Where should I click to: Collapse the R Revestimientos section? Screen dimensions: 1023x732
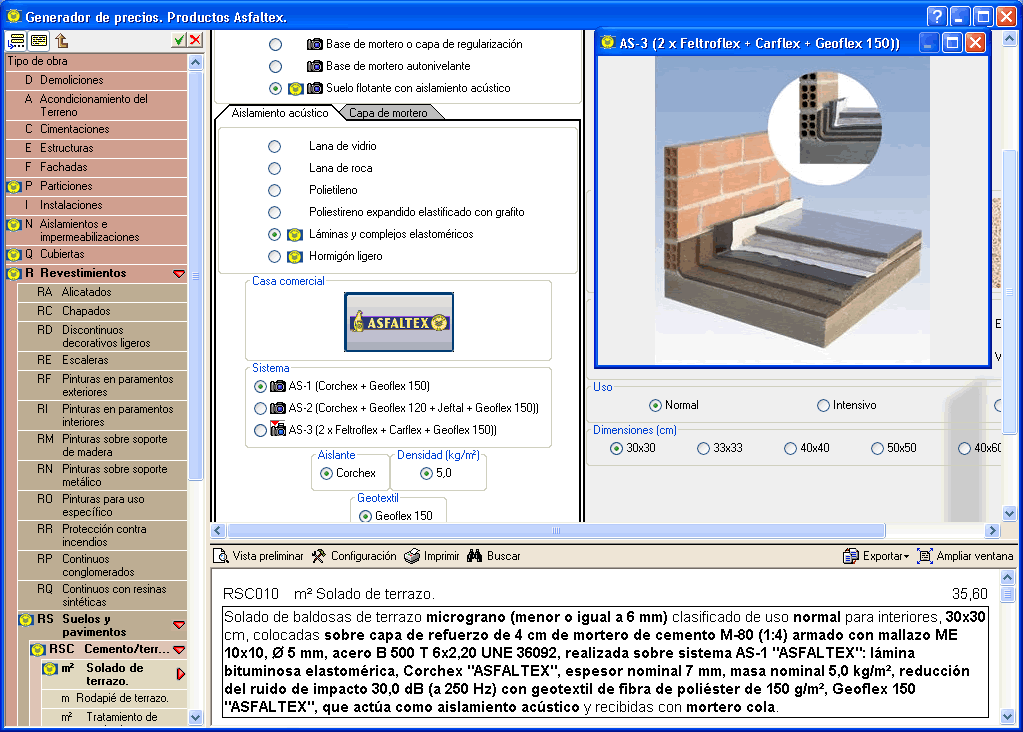pyautogui.click(x=179, y=274)
